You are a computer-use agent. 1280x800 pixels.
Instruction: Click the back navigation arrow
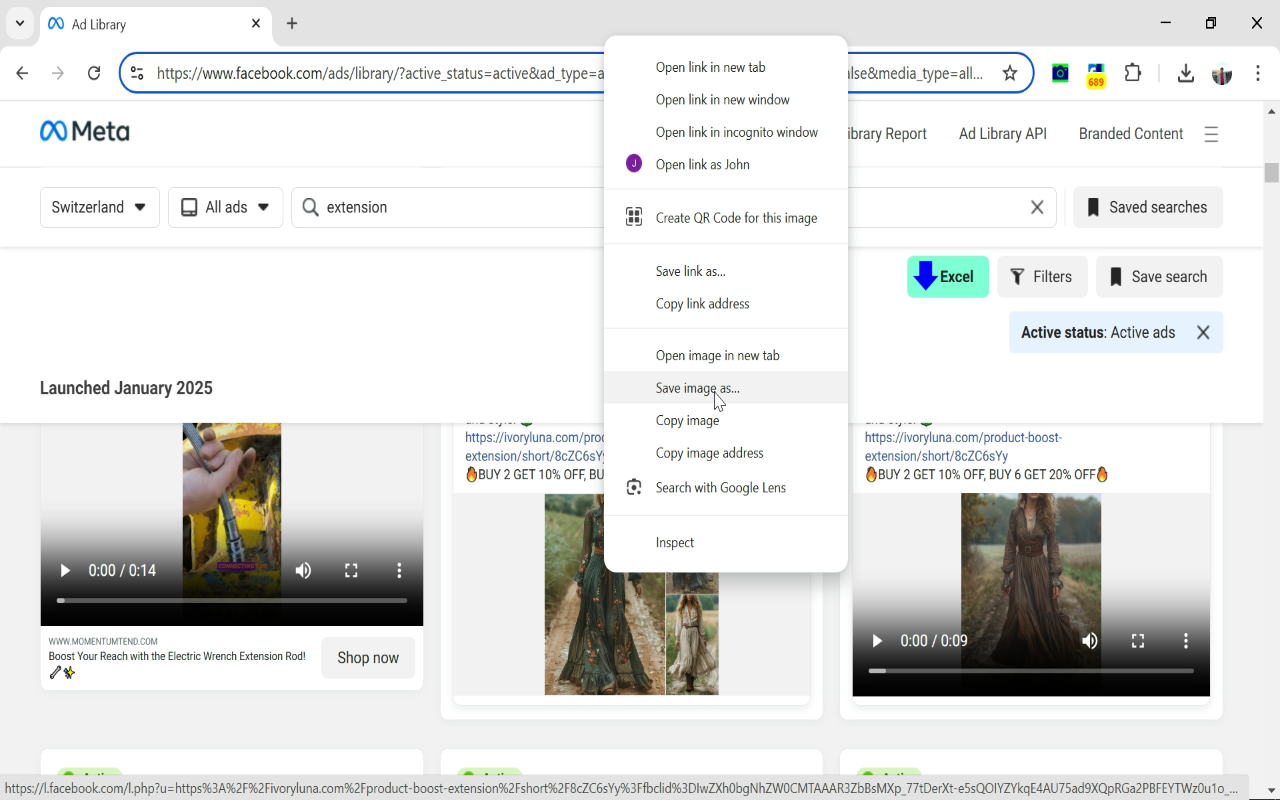22,73
